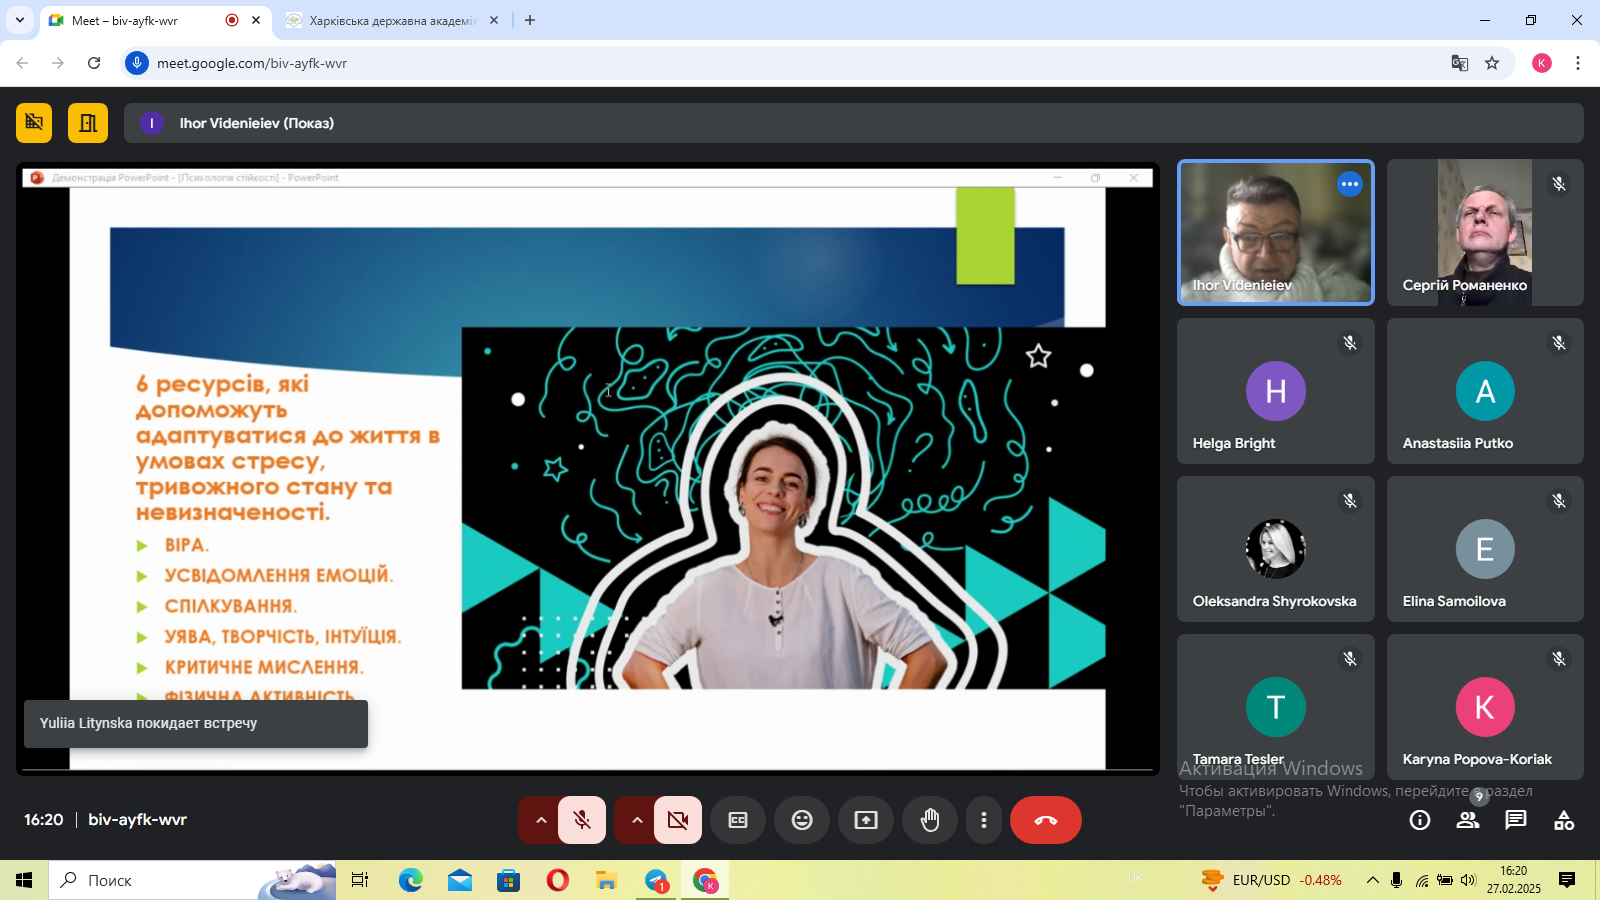Open emoji reactions button
This screenshot has width=1600, height=900.
click(x=802, y=820)
